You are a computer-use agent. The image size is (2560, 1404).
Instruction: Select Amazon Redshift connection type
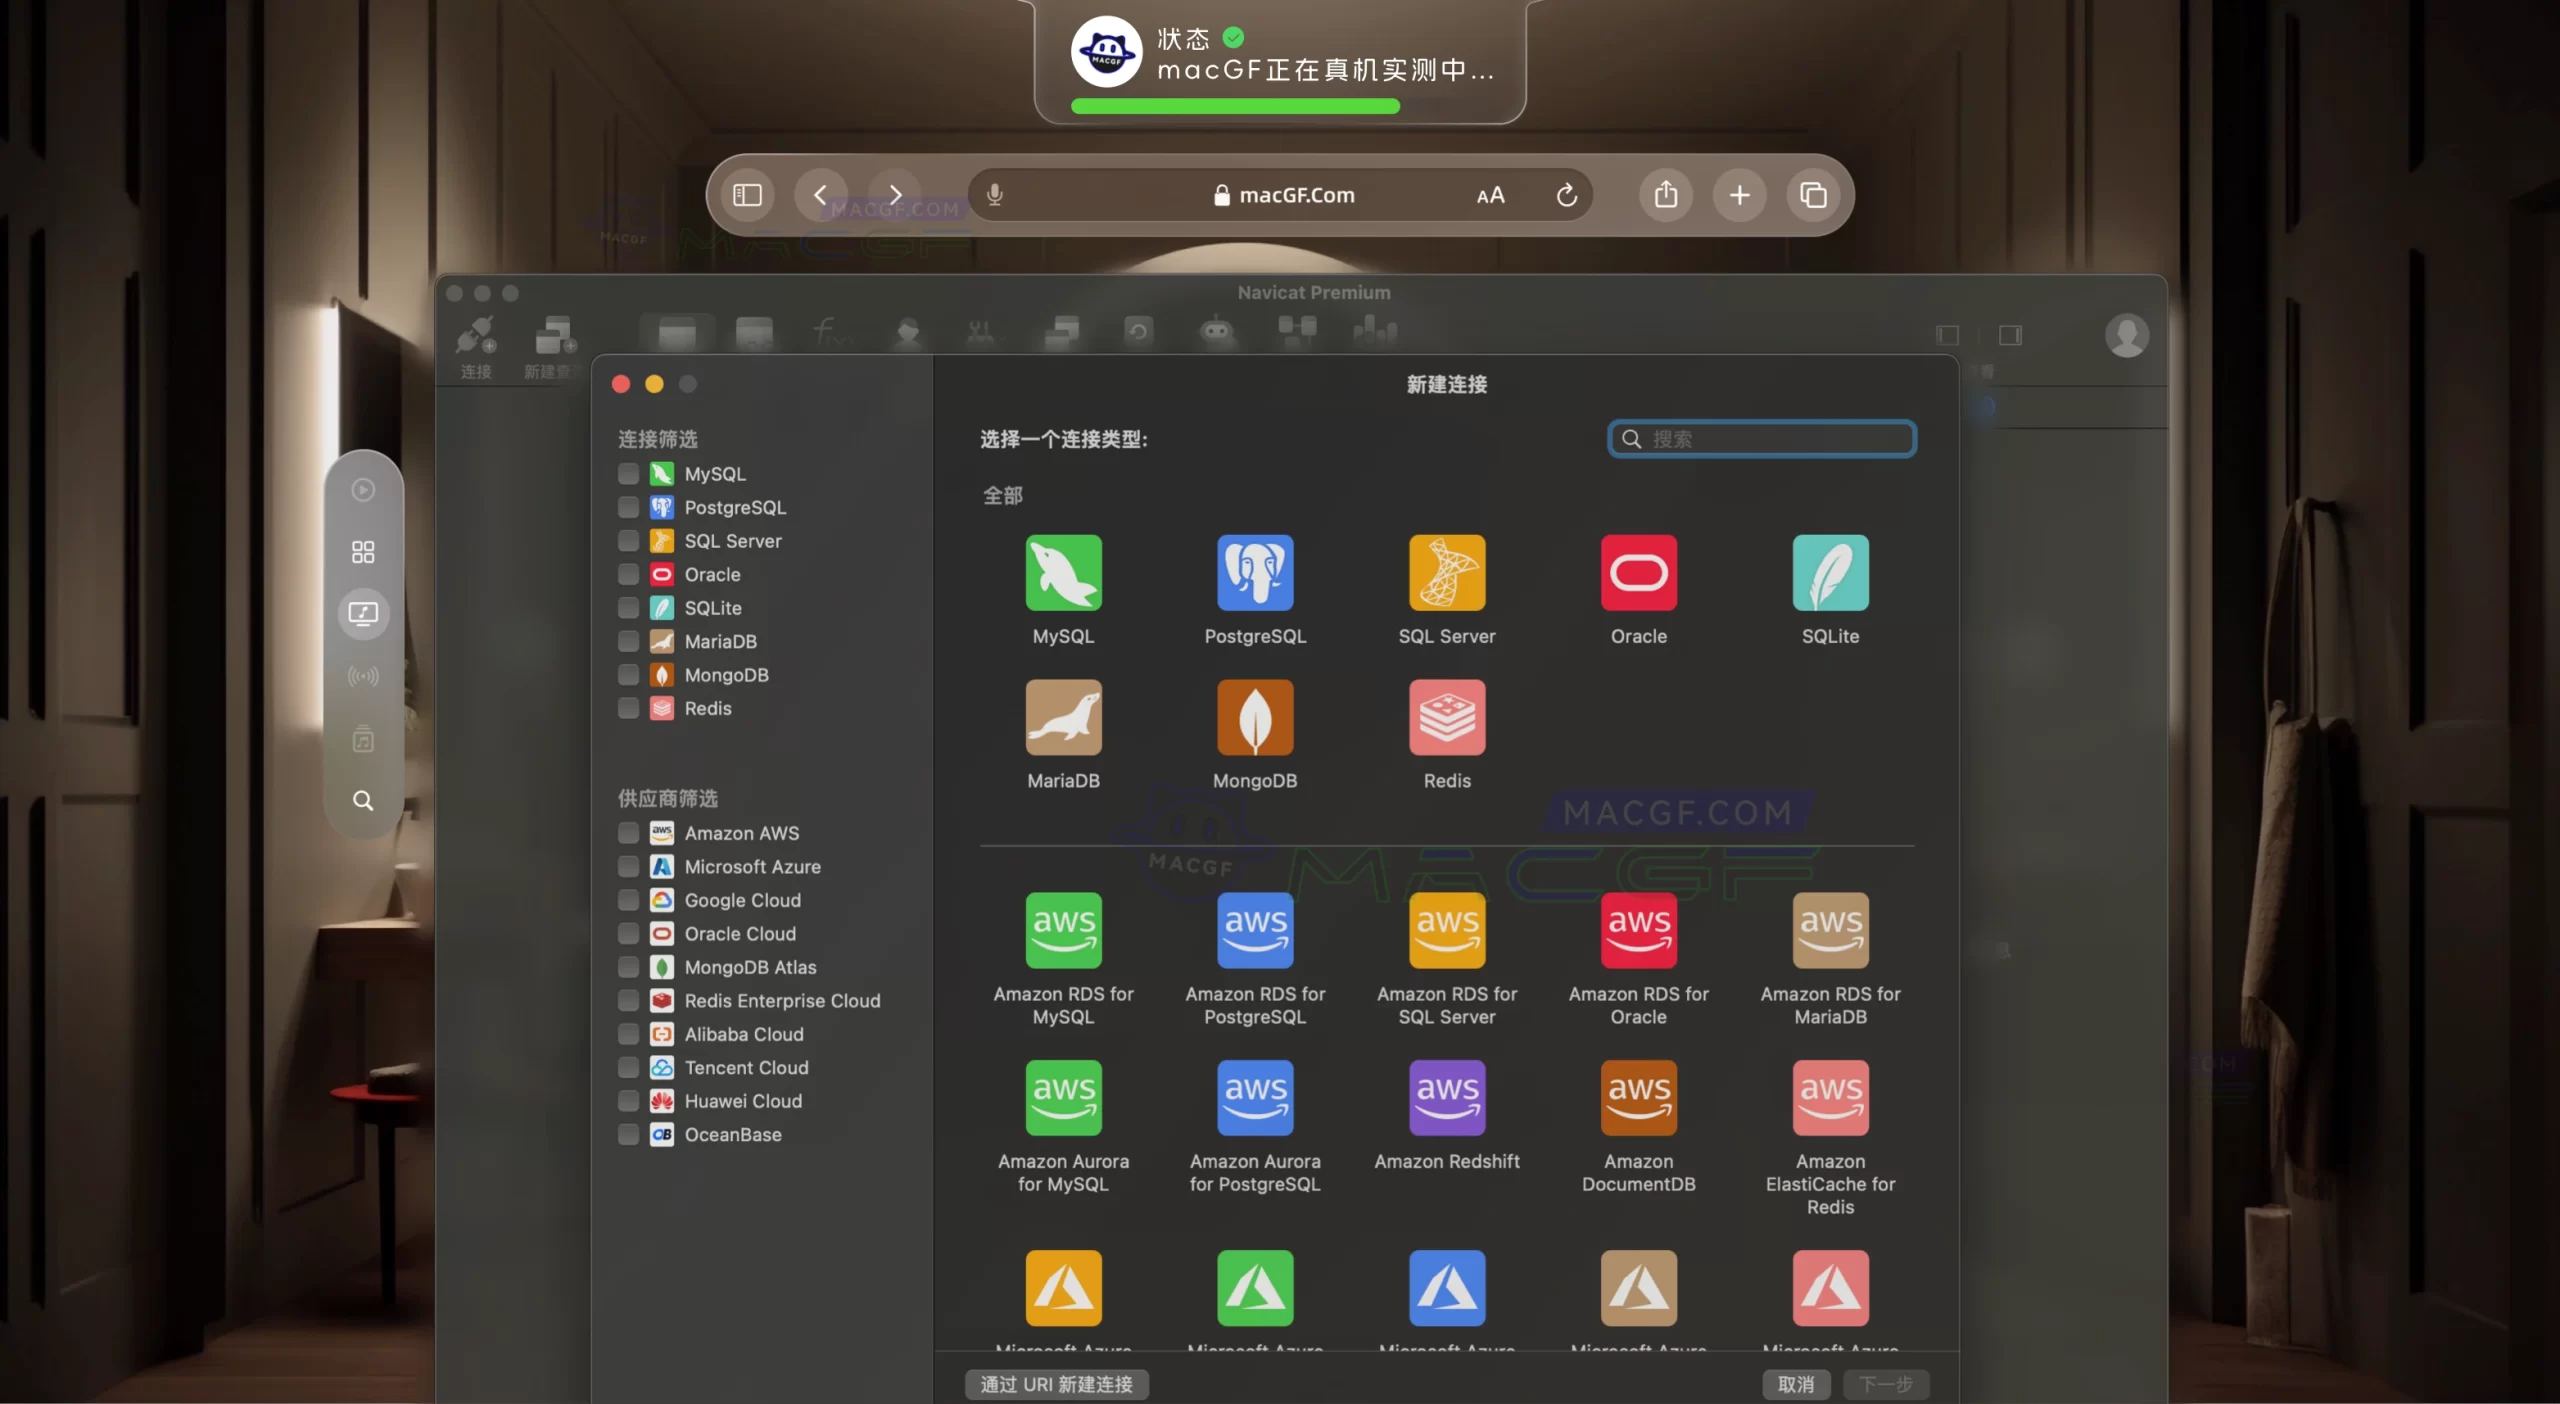coord(1446,1097)
